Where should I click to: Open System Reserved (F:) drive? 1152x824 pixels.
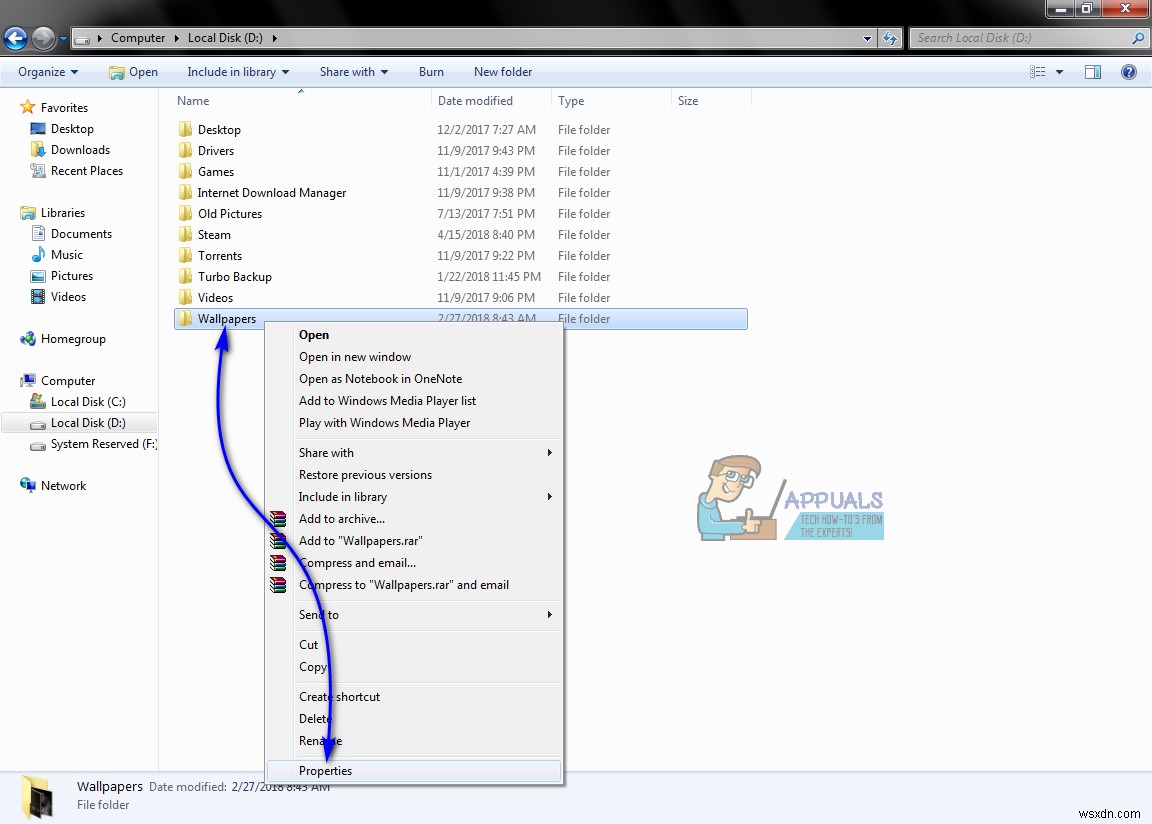(x=103, y=444)
